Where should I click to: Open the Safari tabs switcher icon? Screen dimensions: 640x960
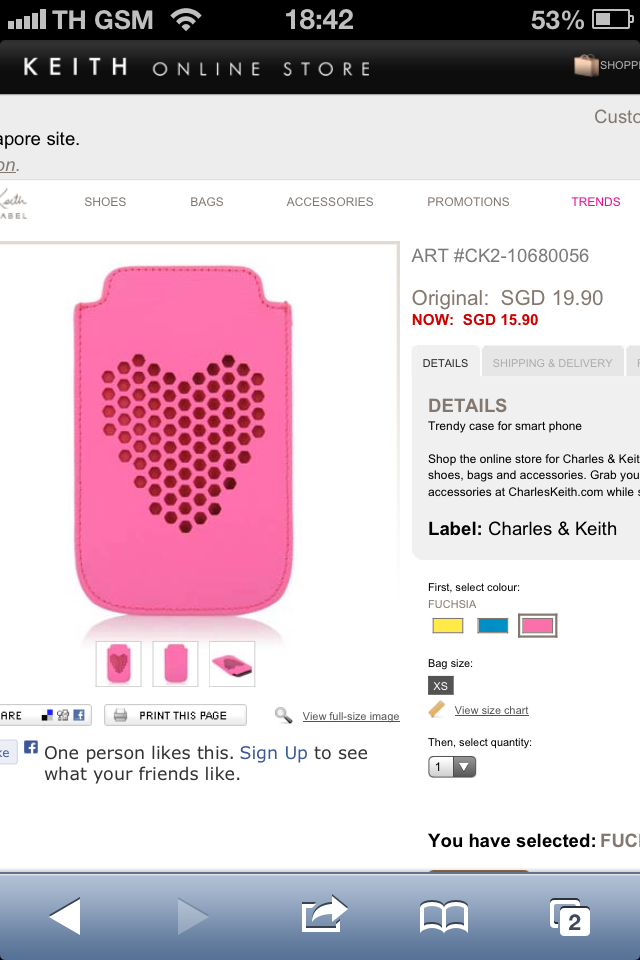click(x=570, y=915)
